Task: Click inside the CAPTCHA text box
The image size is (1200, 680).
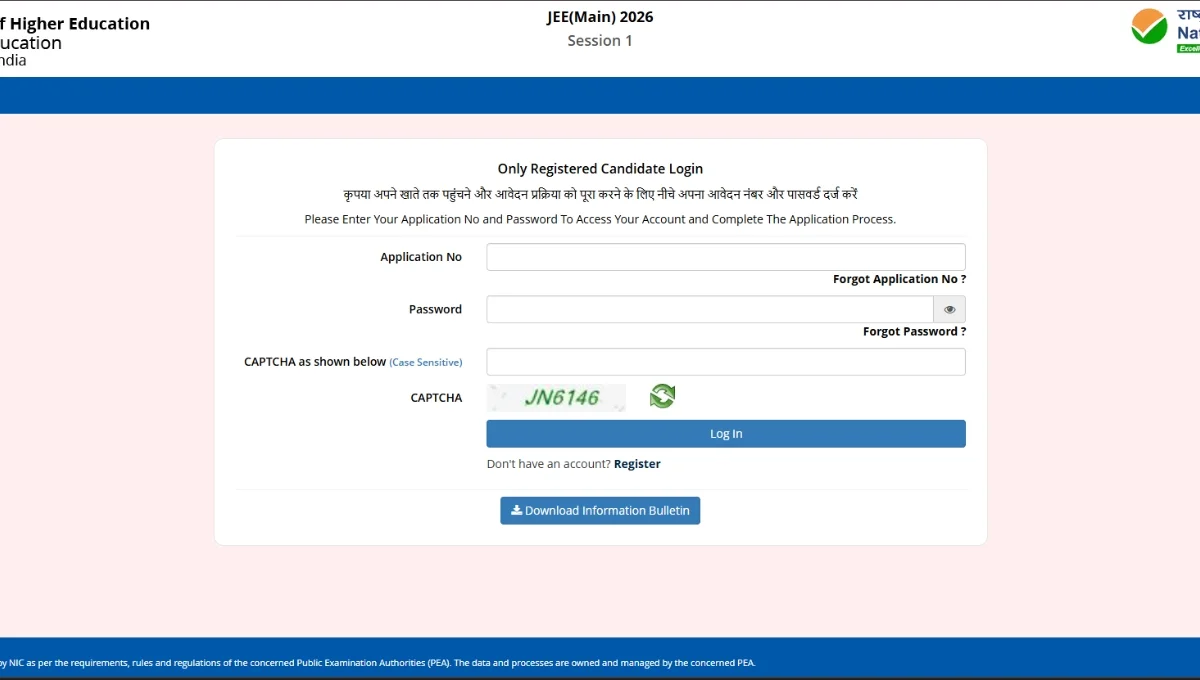Action: click(x=725, y=361)
